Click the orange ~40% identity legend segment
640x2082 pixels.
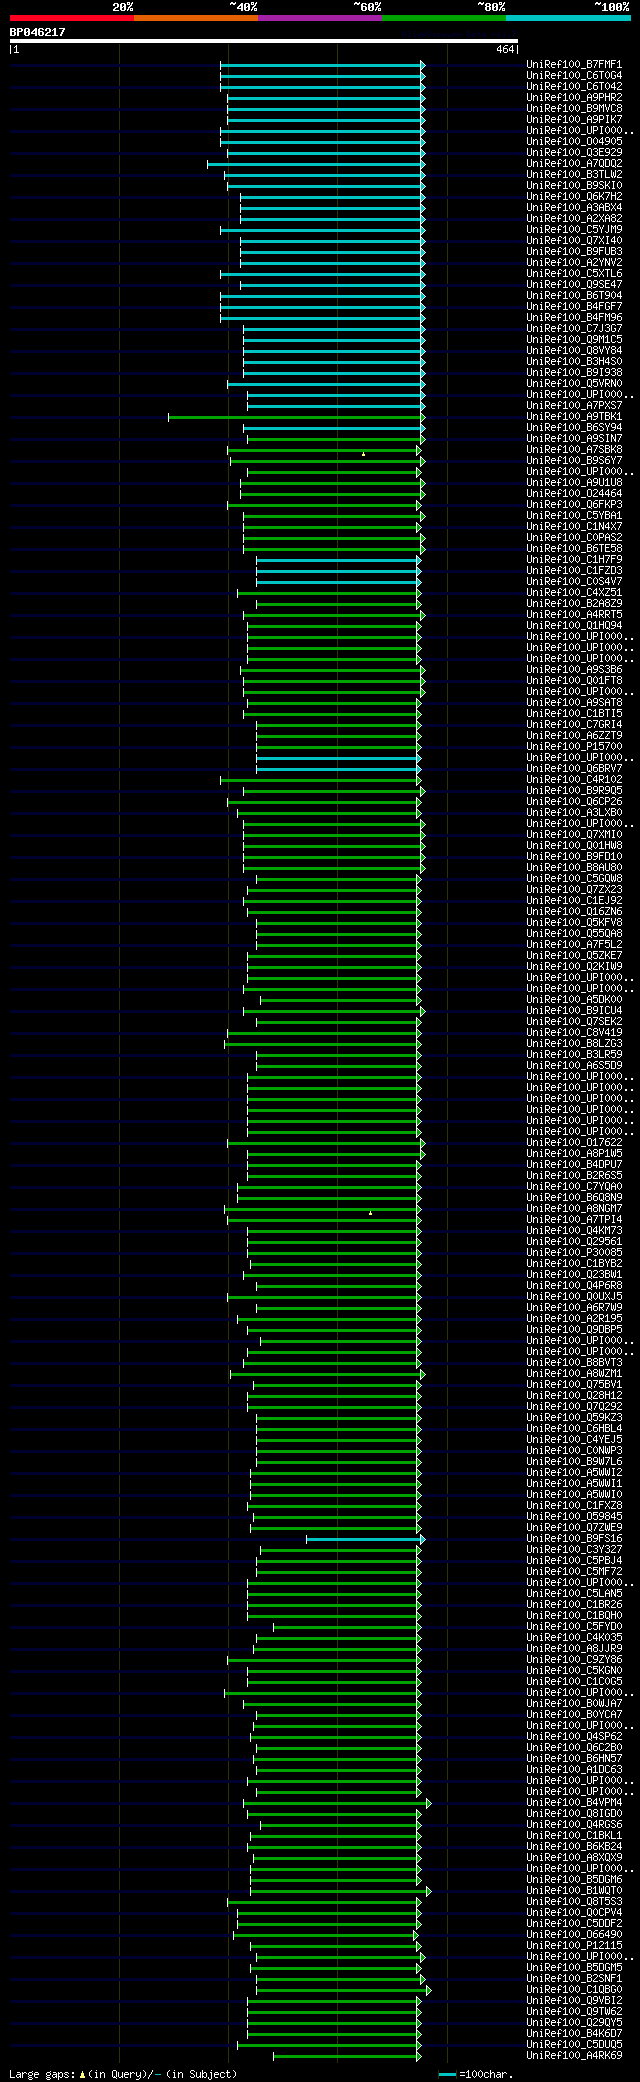click(x=196, y=18)
